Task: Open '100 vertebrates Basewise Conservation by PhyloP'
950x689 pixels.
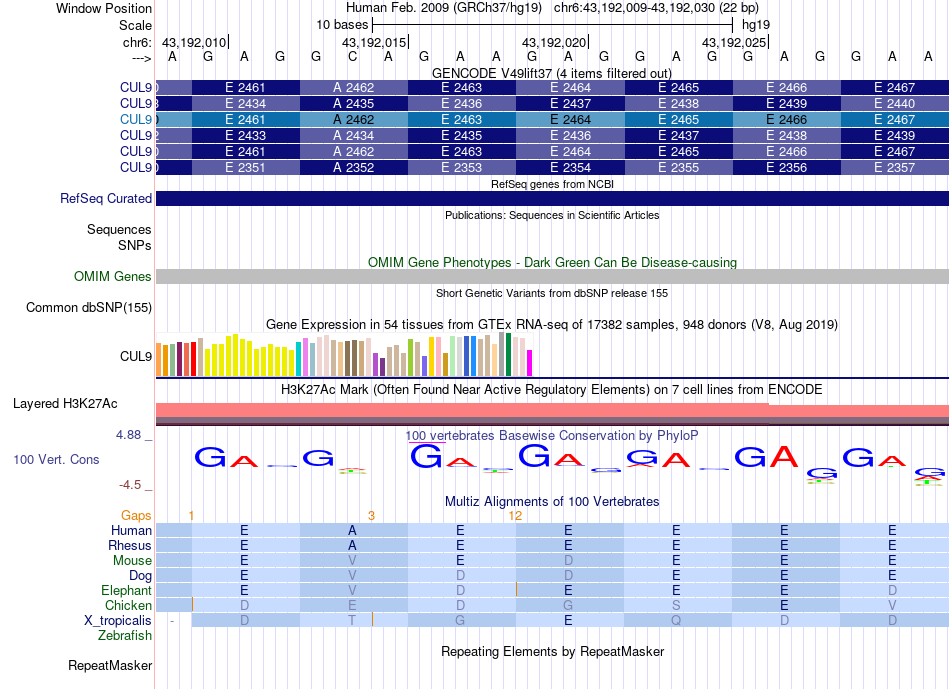Action: 552,436
